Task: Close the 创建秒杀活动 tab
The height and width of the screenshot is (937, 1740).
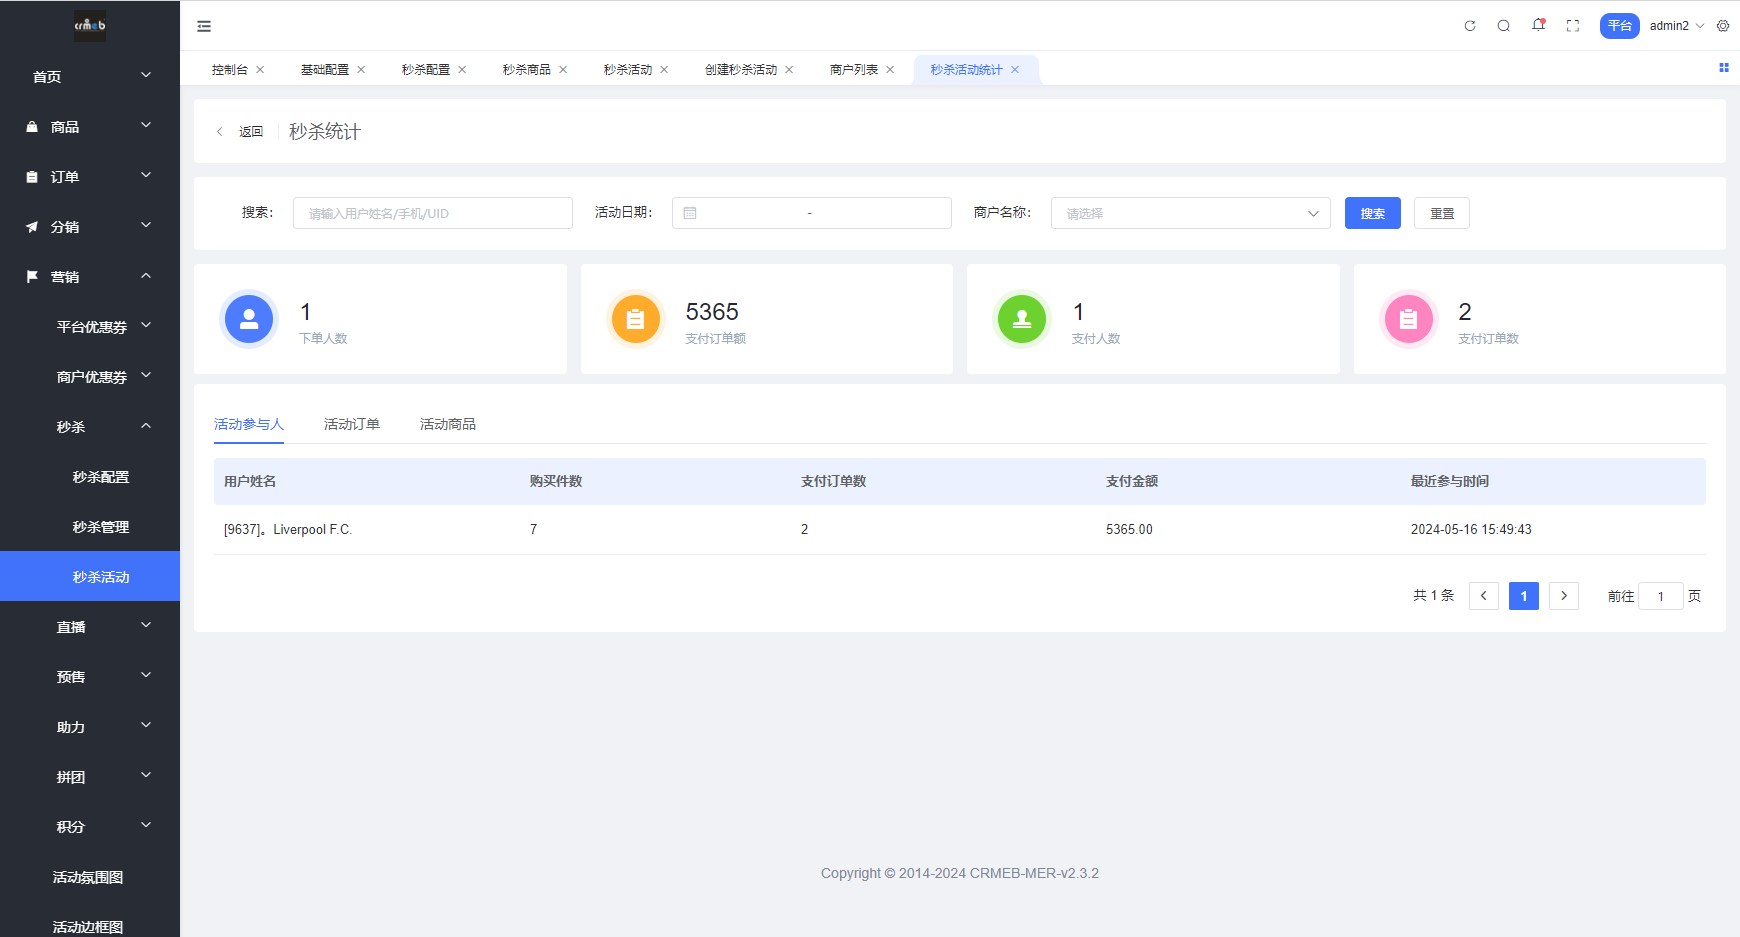Action: (789, 70)
